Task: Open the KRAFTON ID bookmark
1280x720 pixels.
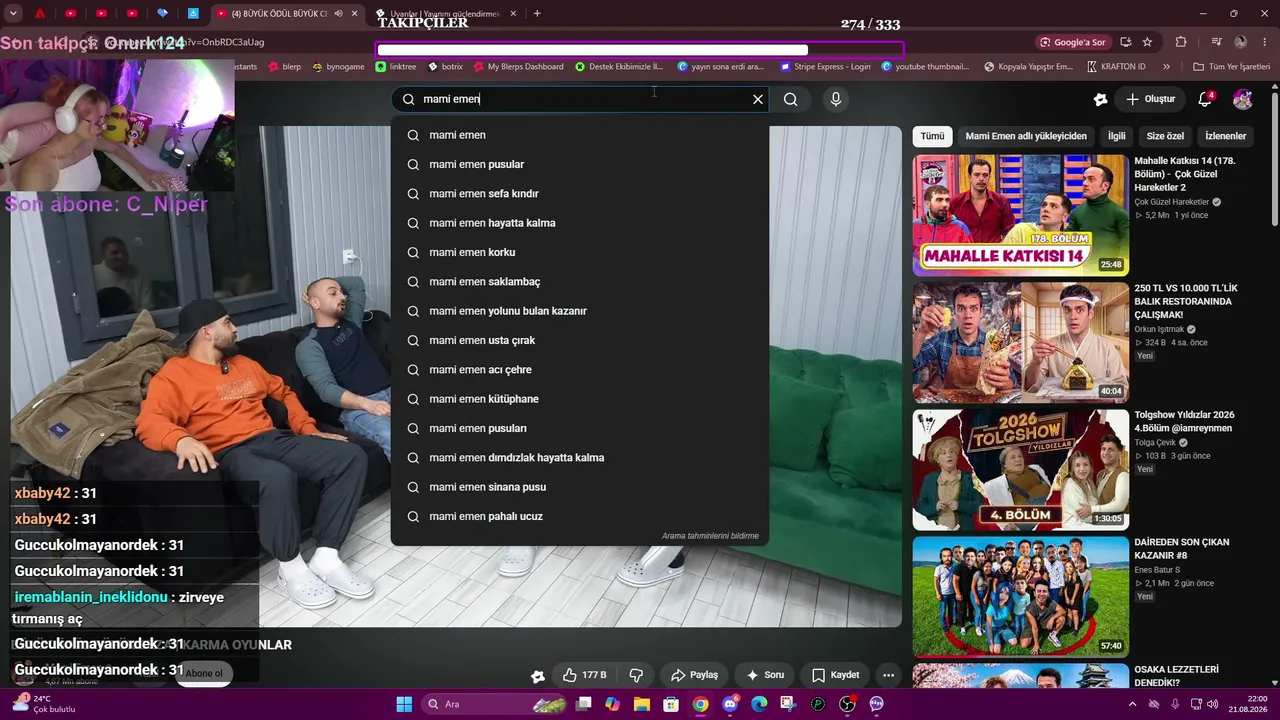Action: pos(1115,67)
